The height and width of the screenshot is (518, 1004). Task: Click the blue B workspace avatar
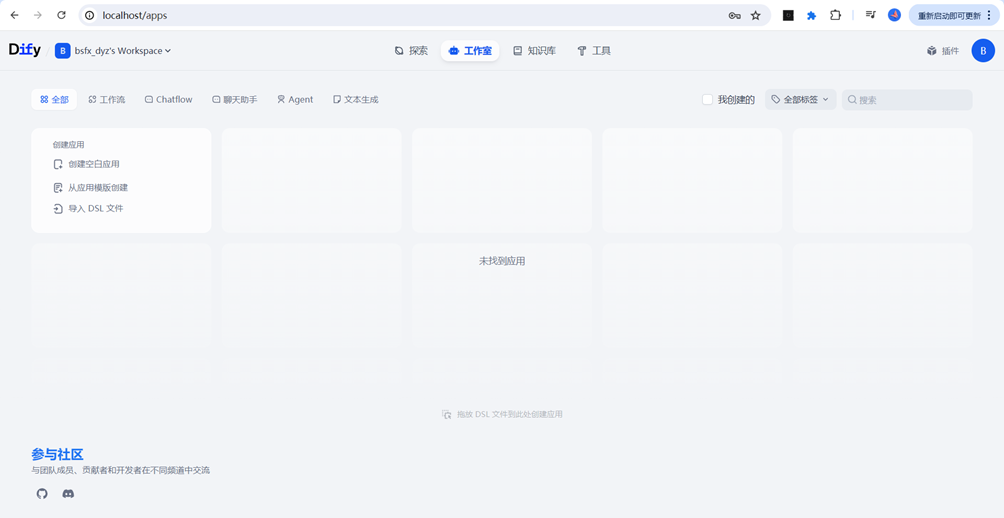[63, 51]
